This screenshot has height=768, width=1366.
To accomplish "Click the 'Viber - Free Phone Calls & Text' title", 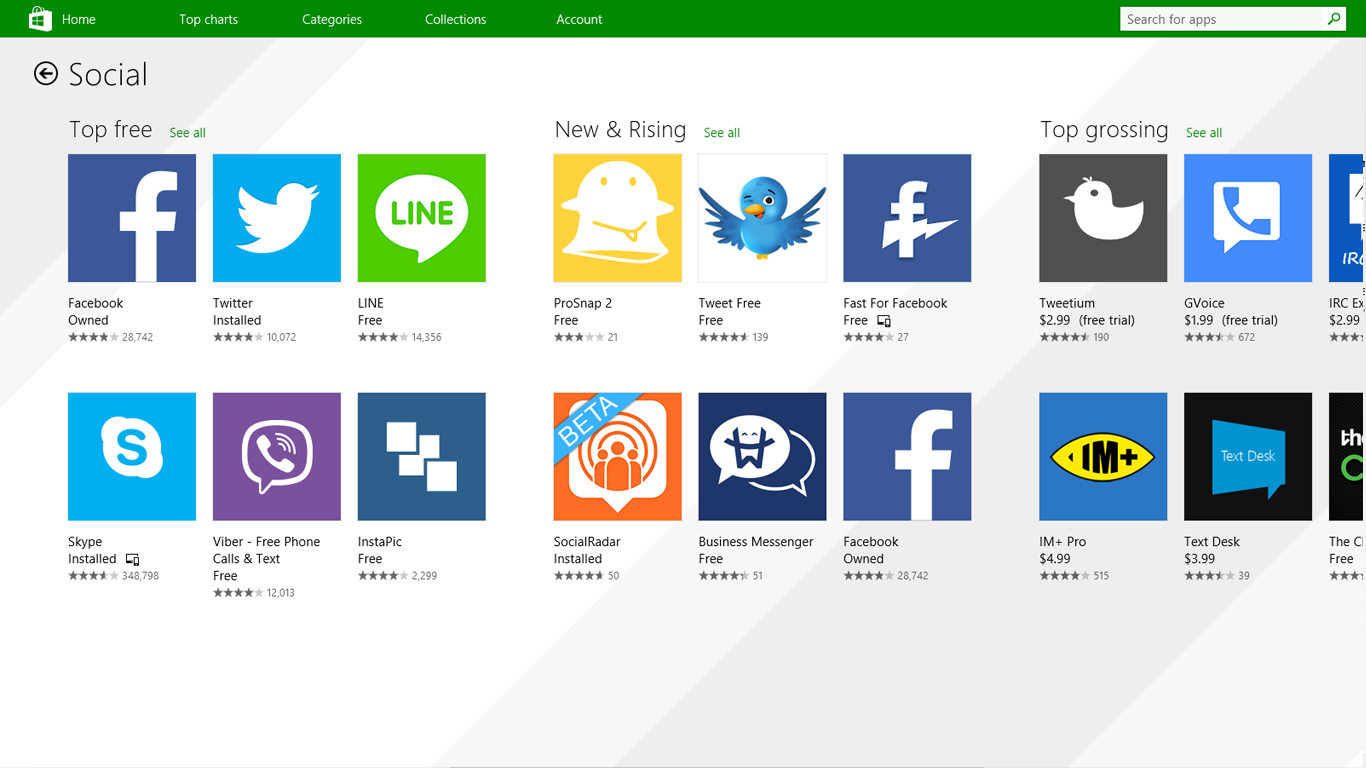I will pos(266,550).
